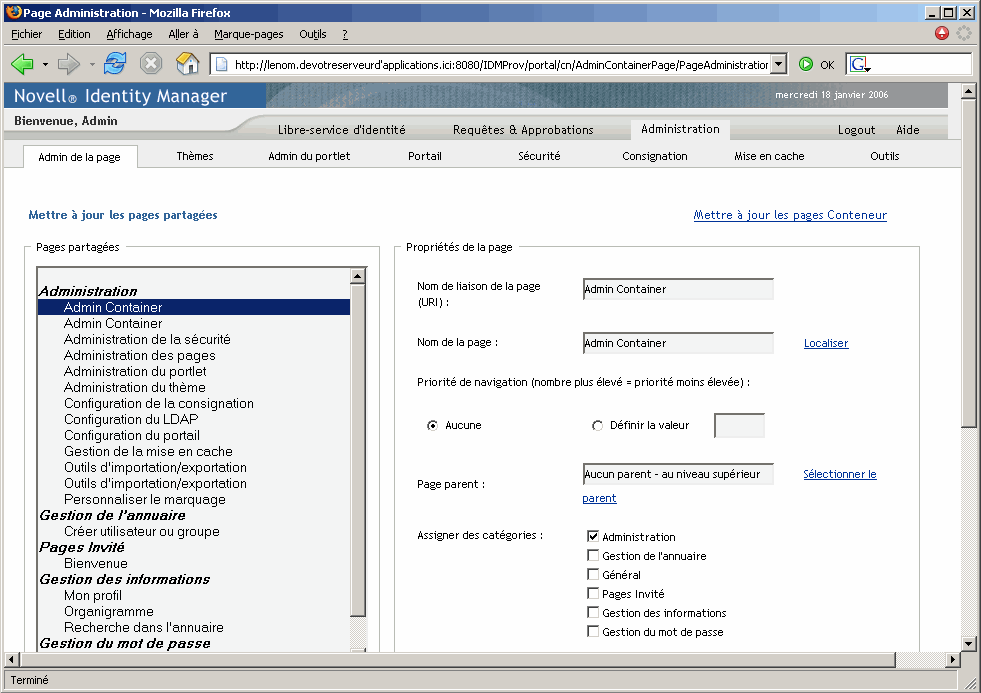This screenshot has height=693, width=981.
Task: Uncheck the Administration category checkbox
Action: 593,537
